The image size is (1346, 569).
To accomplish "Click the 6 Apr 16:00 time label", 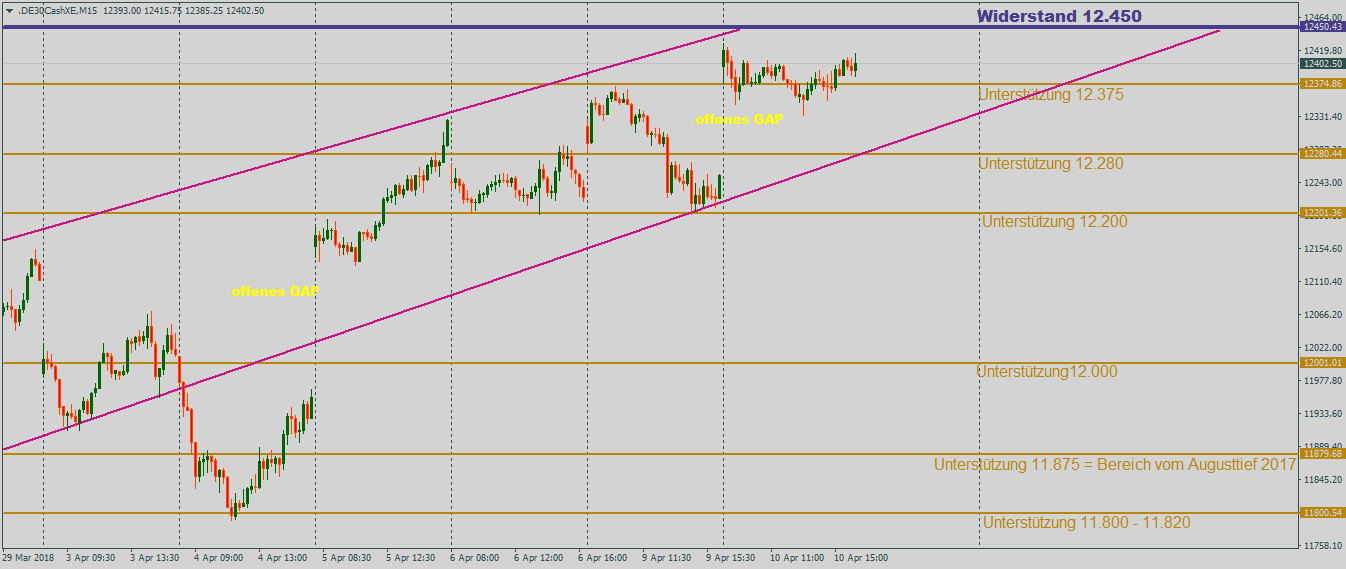I will [x=603, y=558].
